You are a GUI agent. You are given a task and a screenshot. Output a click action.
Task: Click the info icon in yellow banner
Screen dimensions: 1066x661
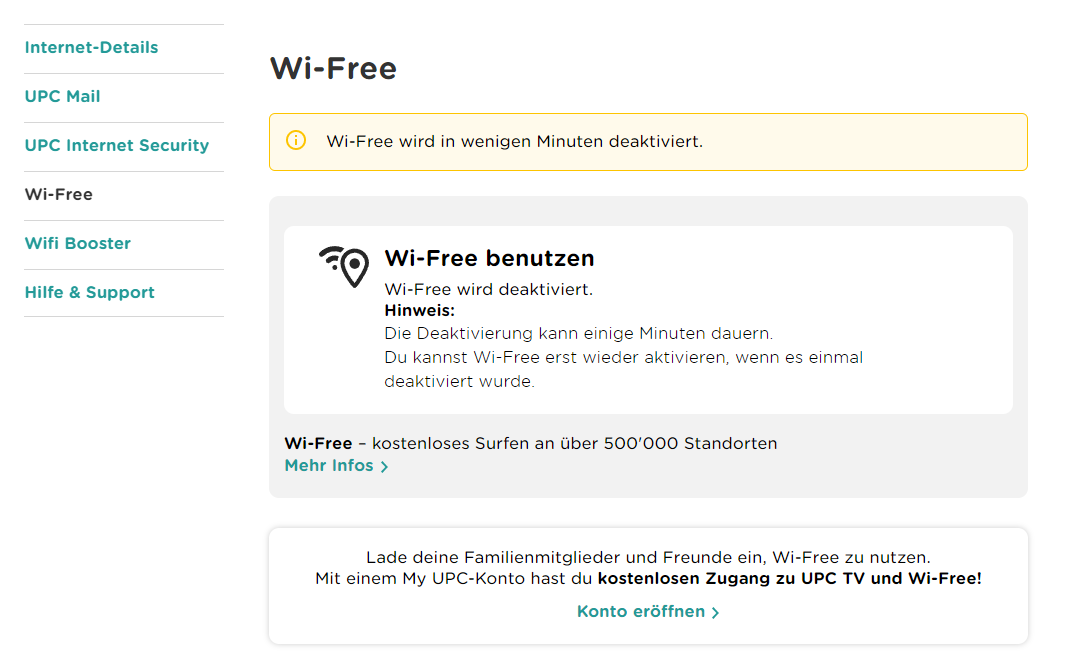tap(296, 141)
